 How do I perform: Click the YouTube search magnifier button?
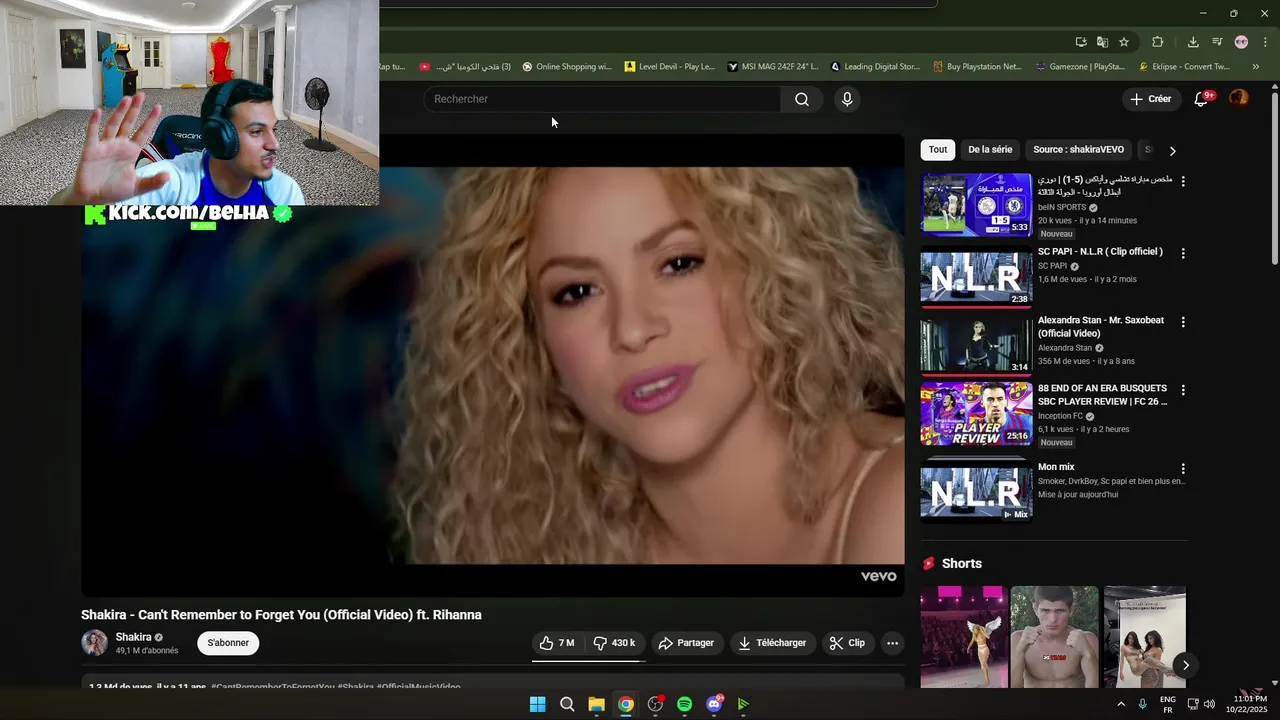point(802,99)
